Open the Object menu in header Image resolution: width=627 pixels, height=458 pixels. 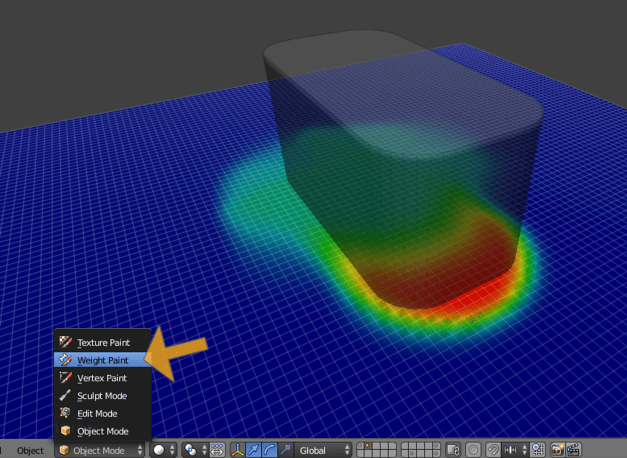tap(30, 450)
